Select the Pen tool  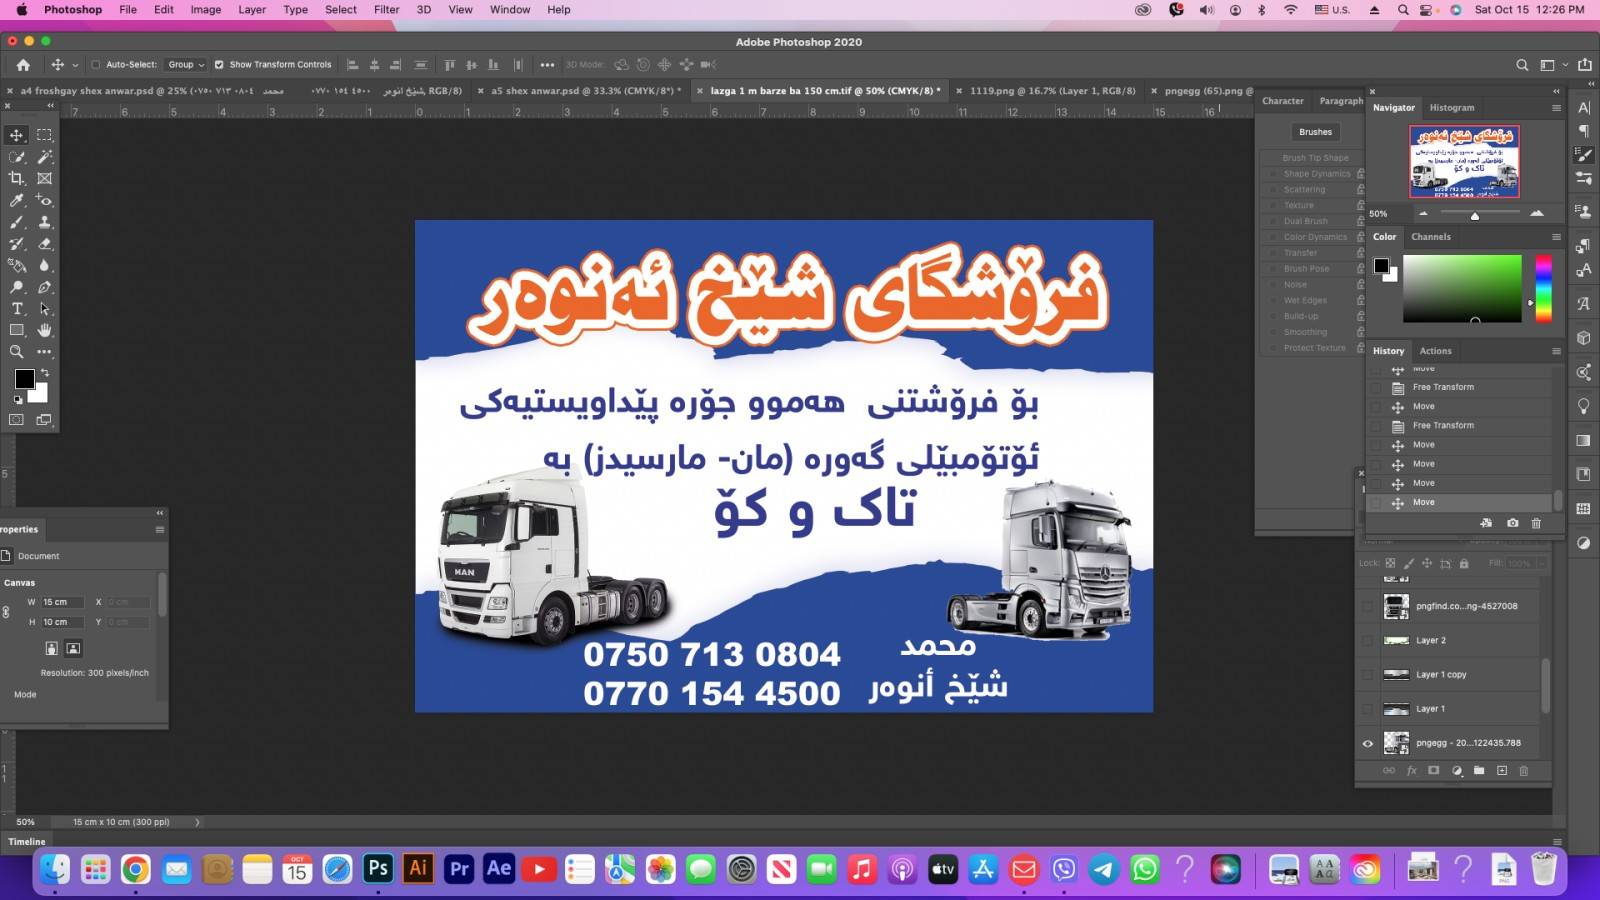click(44, 287)
